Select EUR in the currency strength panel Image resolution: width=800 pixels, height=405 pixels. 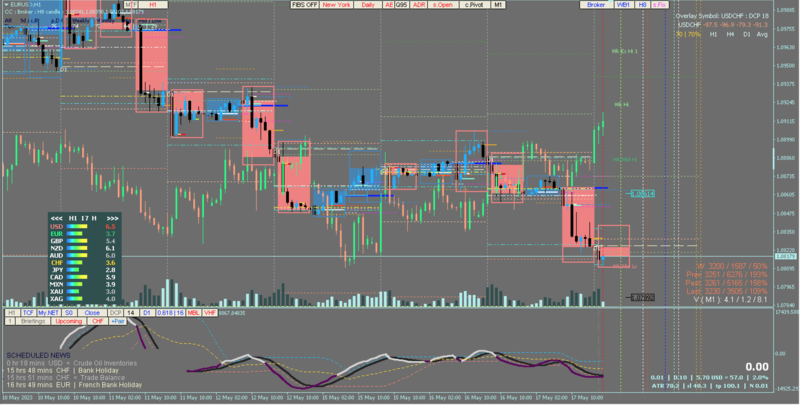[x=56, y=234]
